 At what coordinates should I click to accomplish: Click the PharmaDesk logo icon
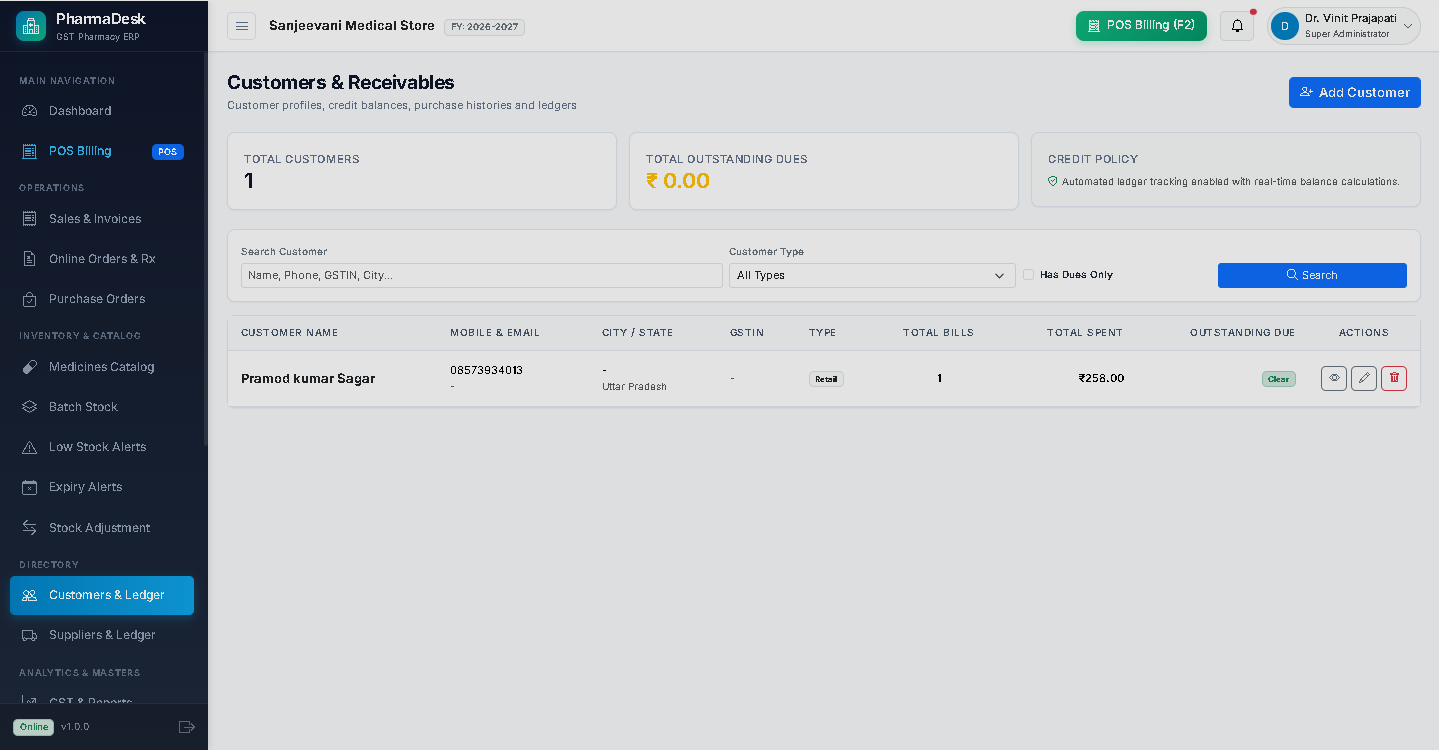[x=31, y=26]
